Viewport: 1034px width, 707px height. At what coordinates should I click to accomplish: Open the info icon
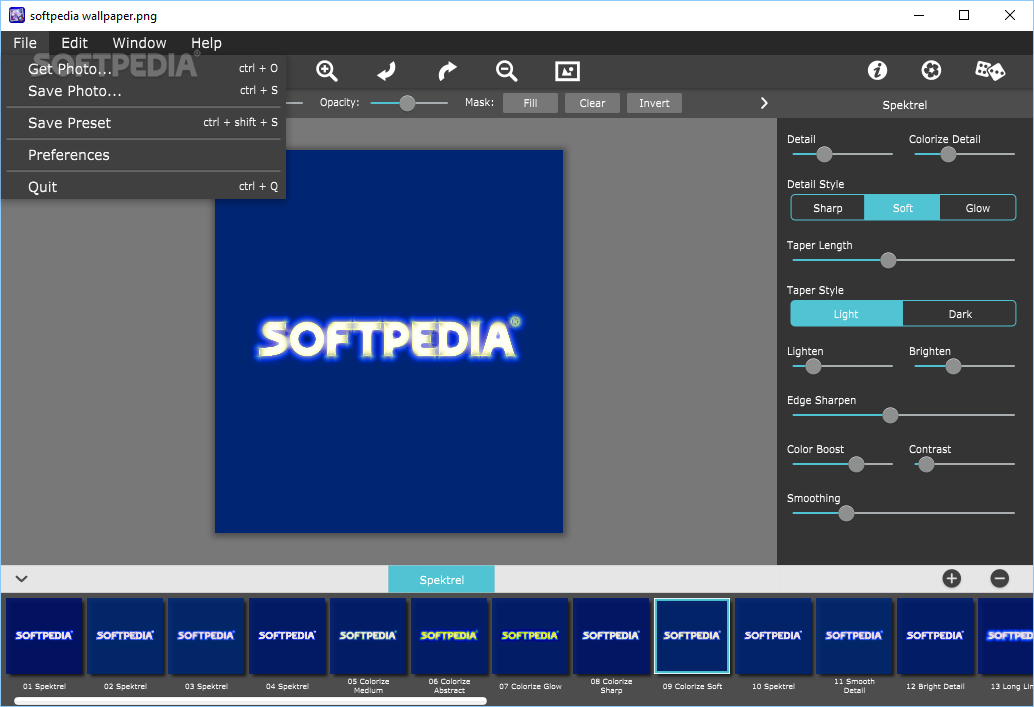pyautogui.click(x=877, y=70)
